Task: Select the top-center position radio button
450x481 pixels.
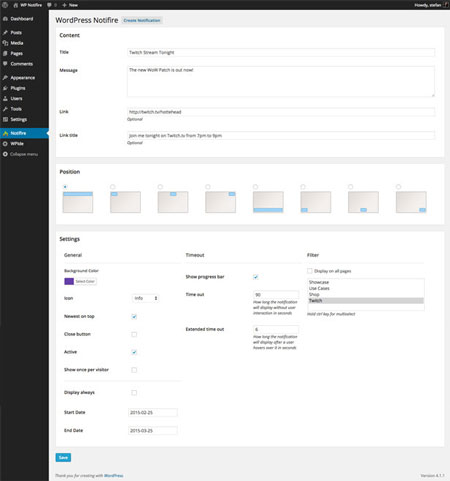Action: tap(160, 187)
